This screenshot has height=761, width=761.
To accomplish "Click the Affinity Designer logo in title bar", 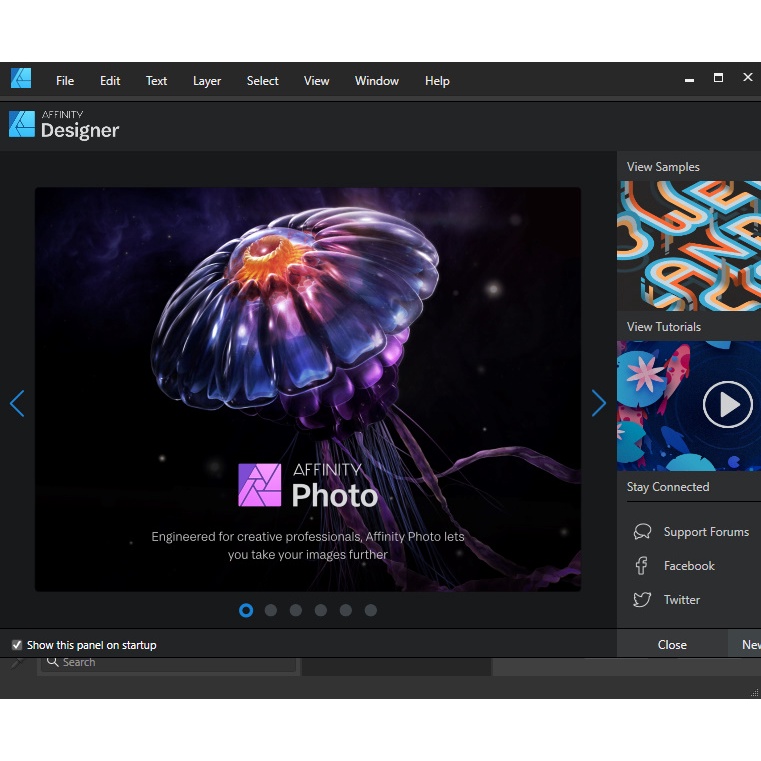I will coord(21,79).
